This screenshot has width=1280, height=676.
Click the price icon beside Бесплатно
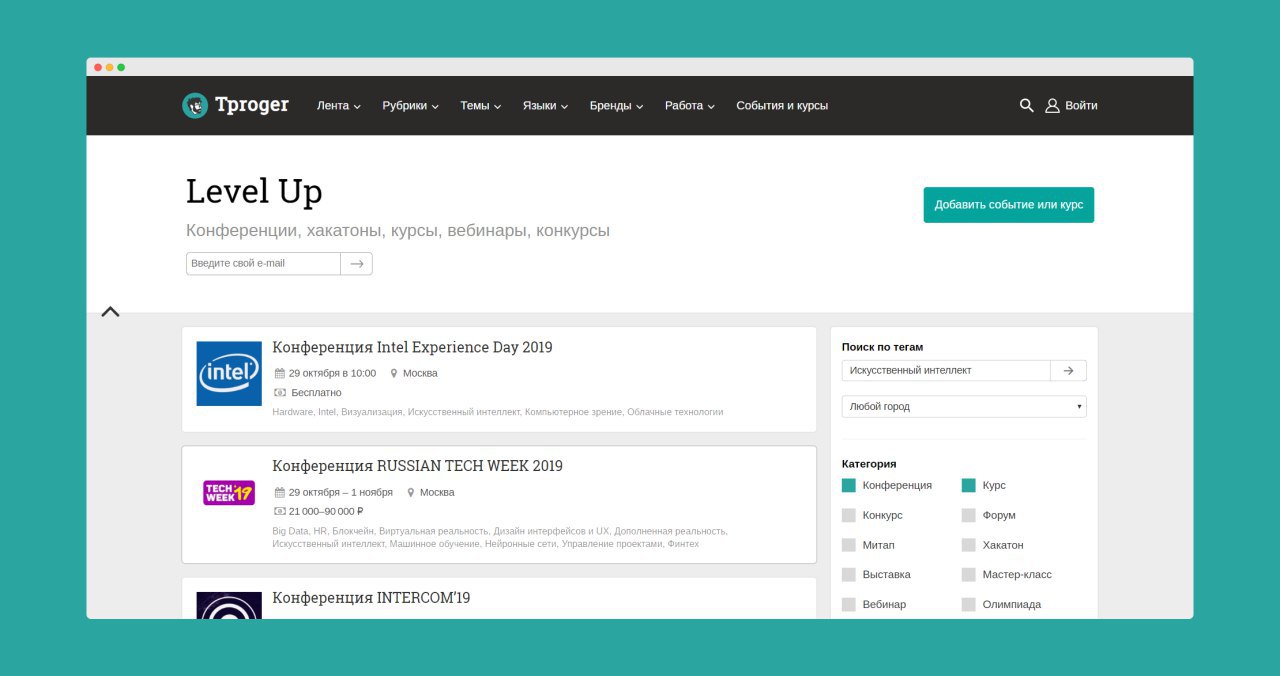[280, 392]
